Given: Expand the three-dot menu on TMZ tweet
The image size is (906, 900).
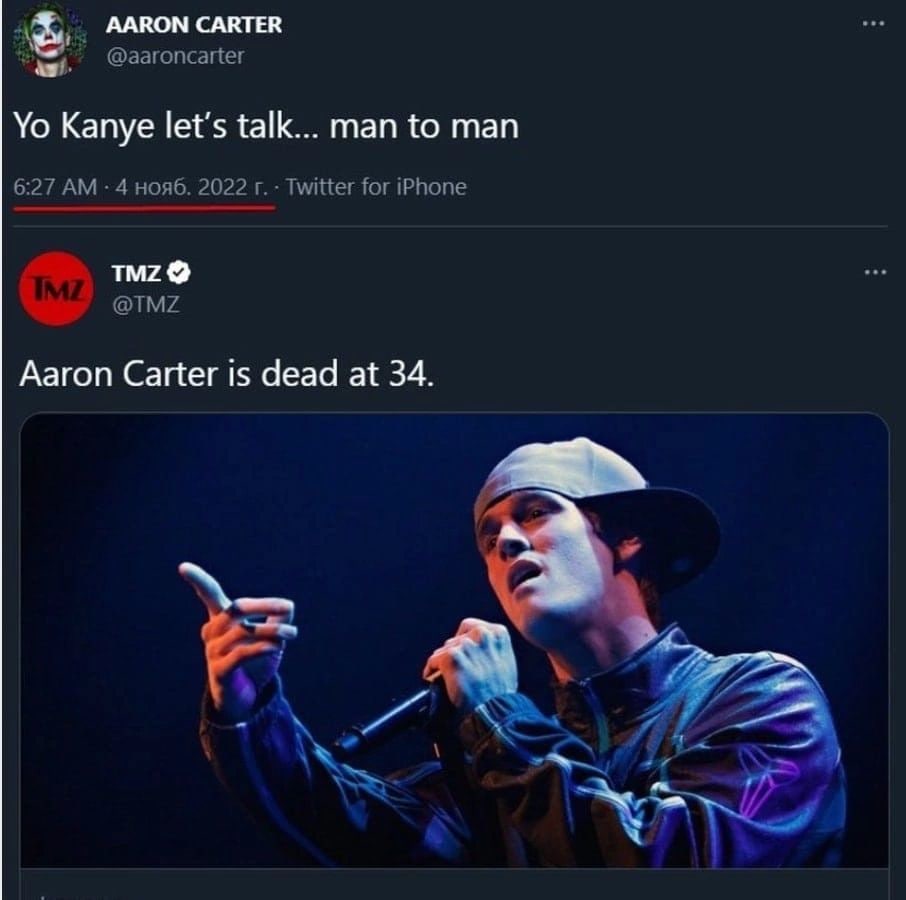Looking at the screenshot, I should (875, 271).
